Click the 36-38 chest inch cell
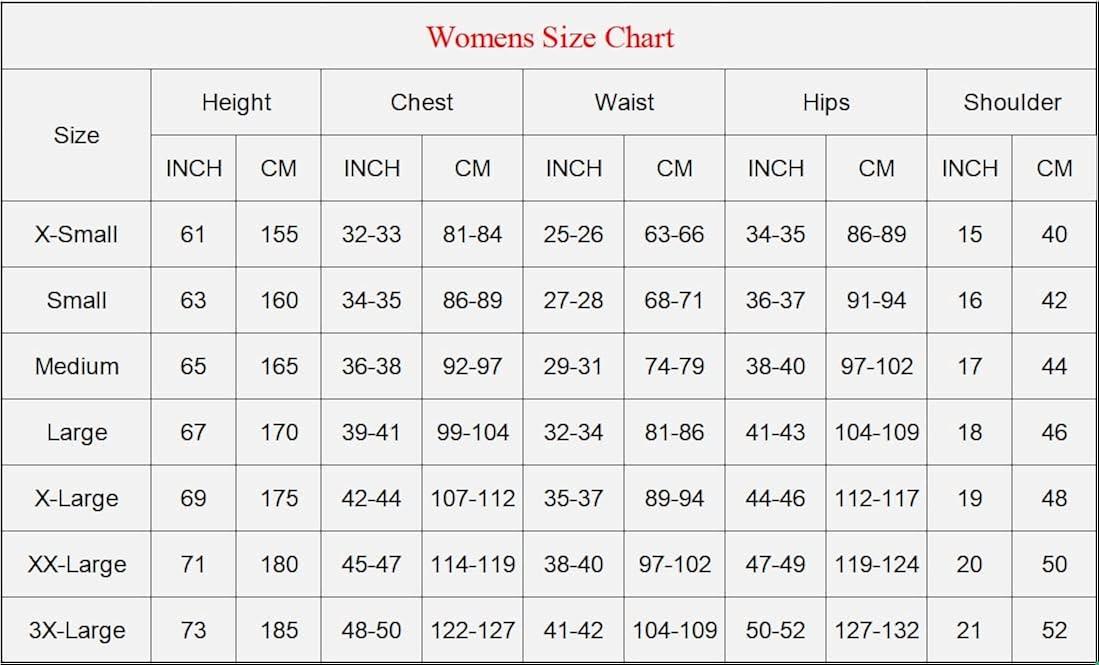This screenshot has width=1099, height=665. (371, 366)
